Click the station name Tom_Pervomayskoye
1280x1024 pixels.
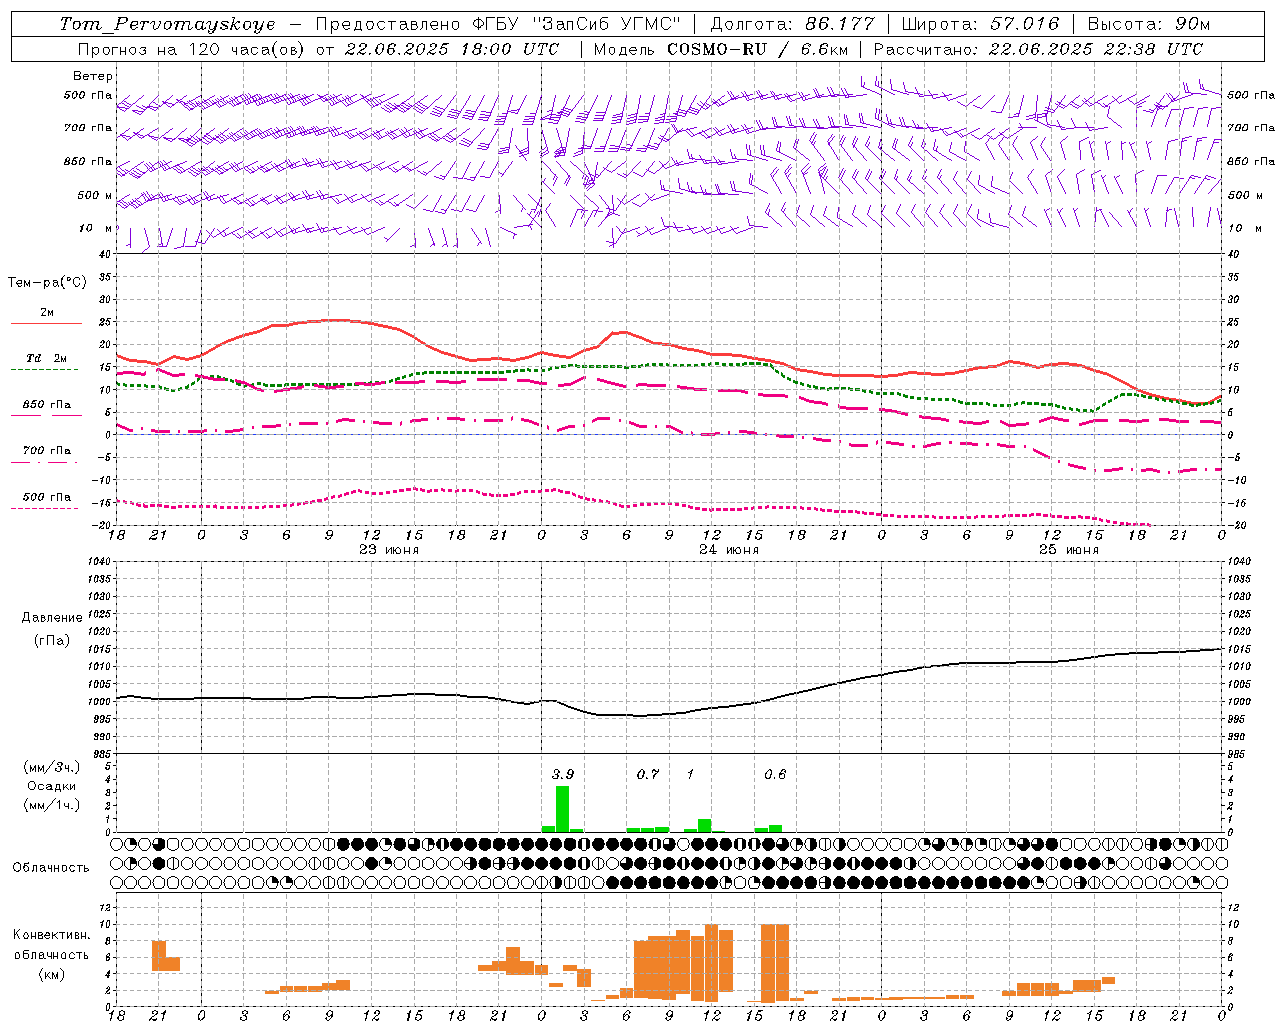167,24
